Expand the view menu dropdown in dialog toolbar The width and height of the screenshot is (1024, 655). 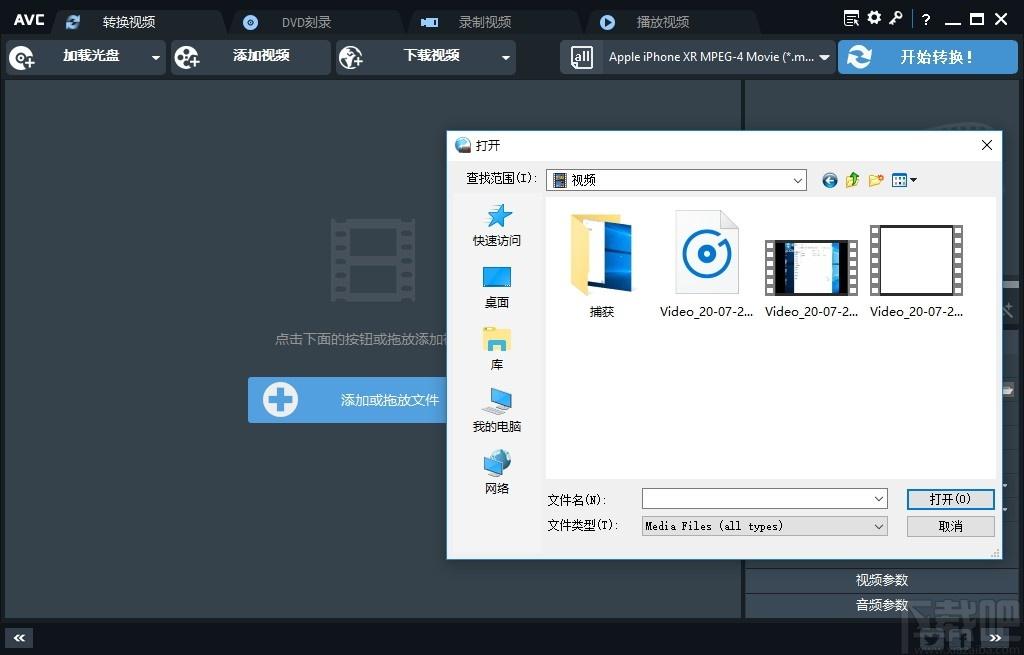click(905, 180)
